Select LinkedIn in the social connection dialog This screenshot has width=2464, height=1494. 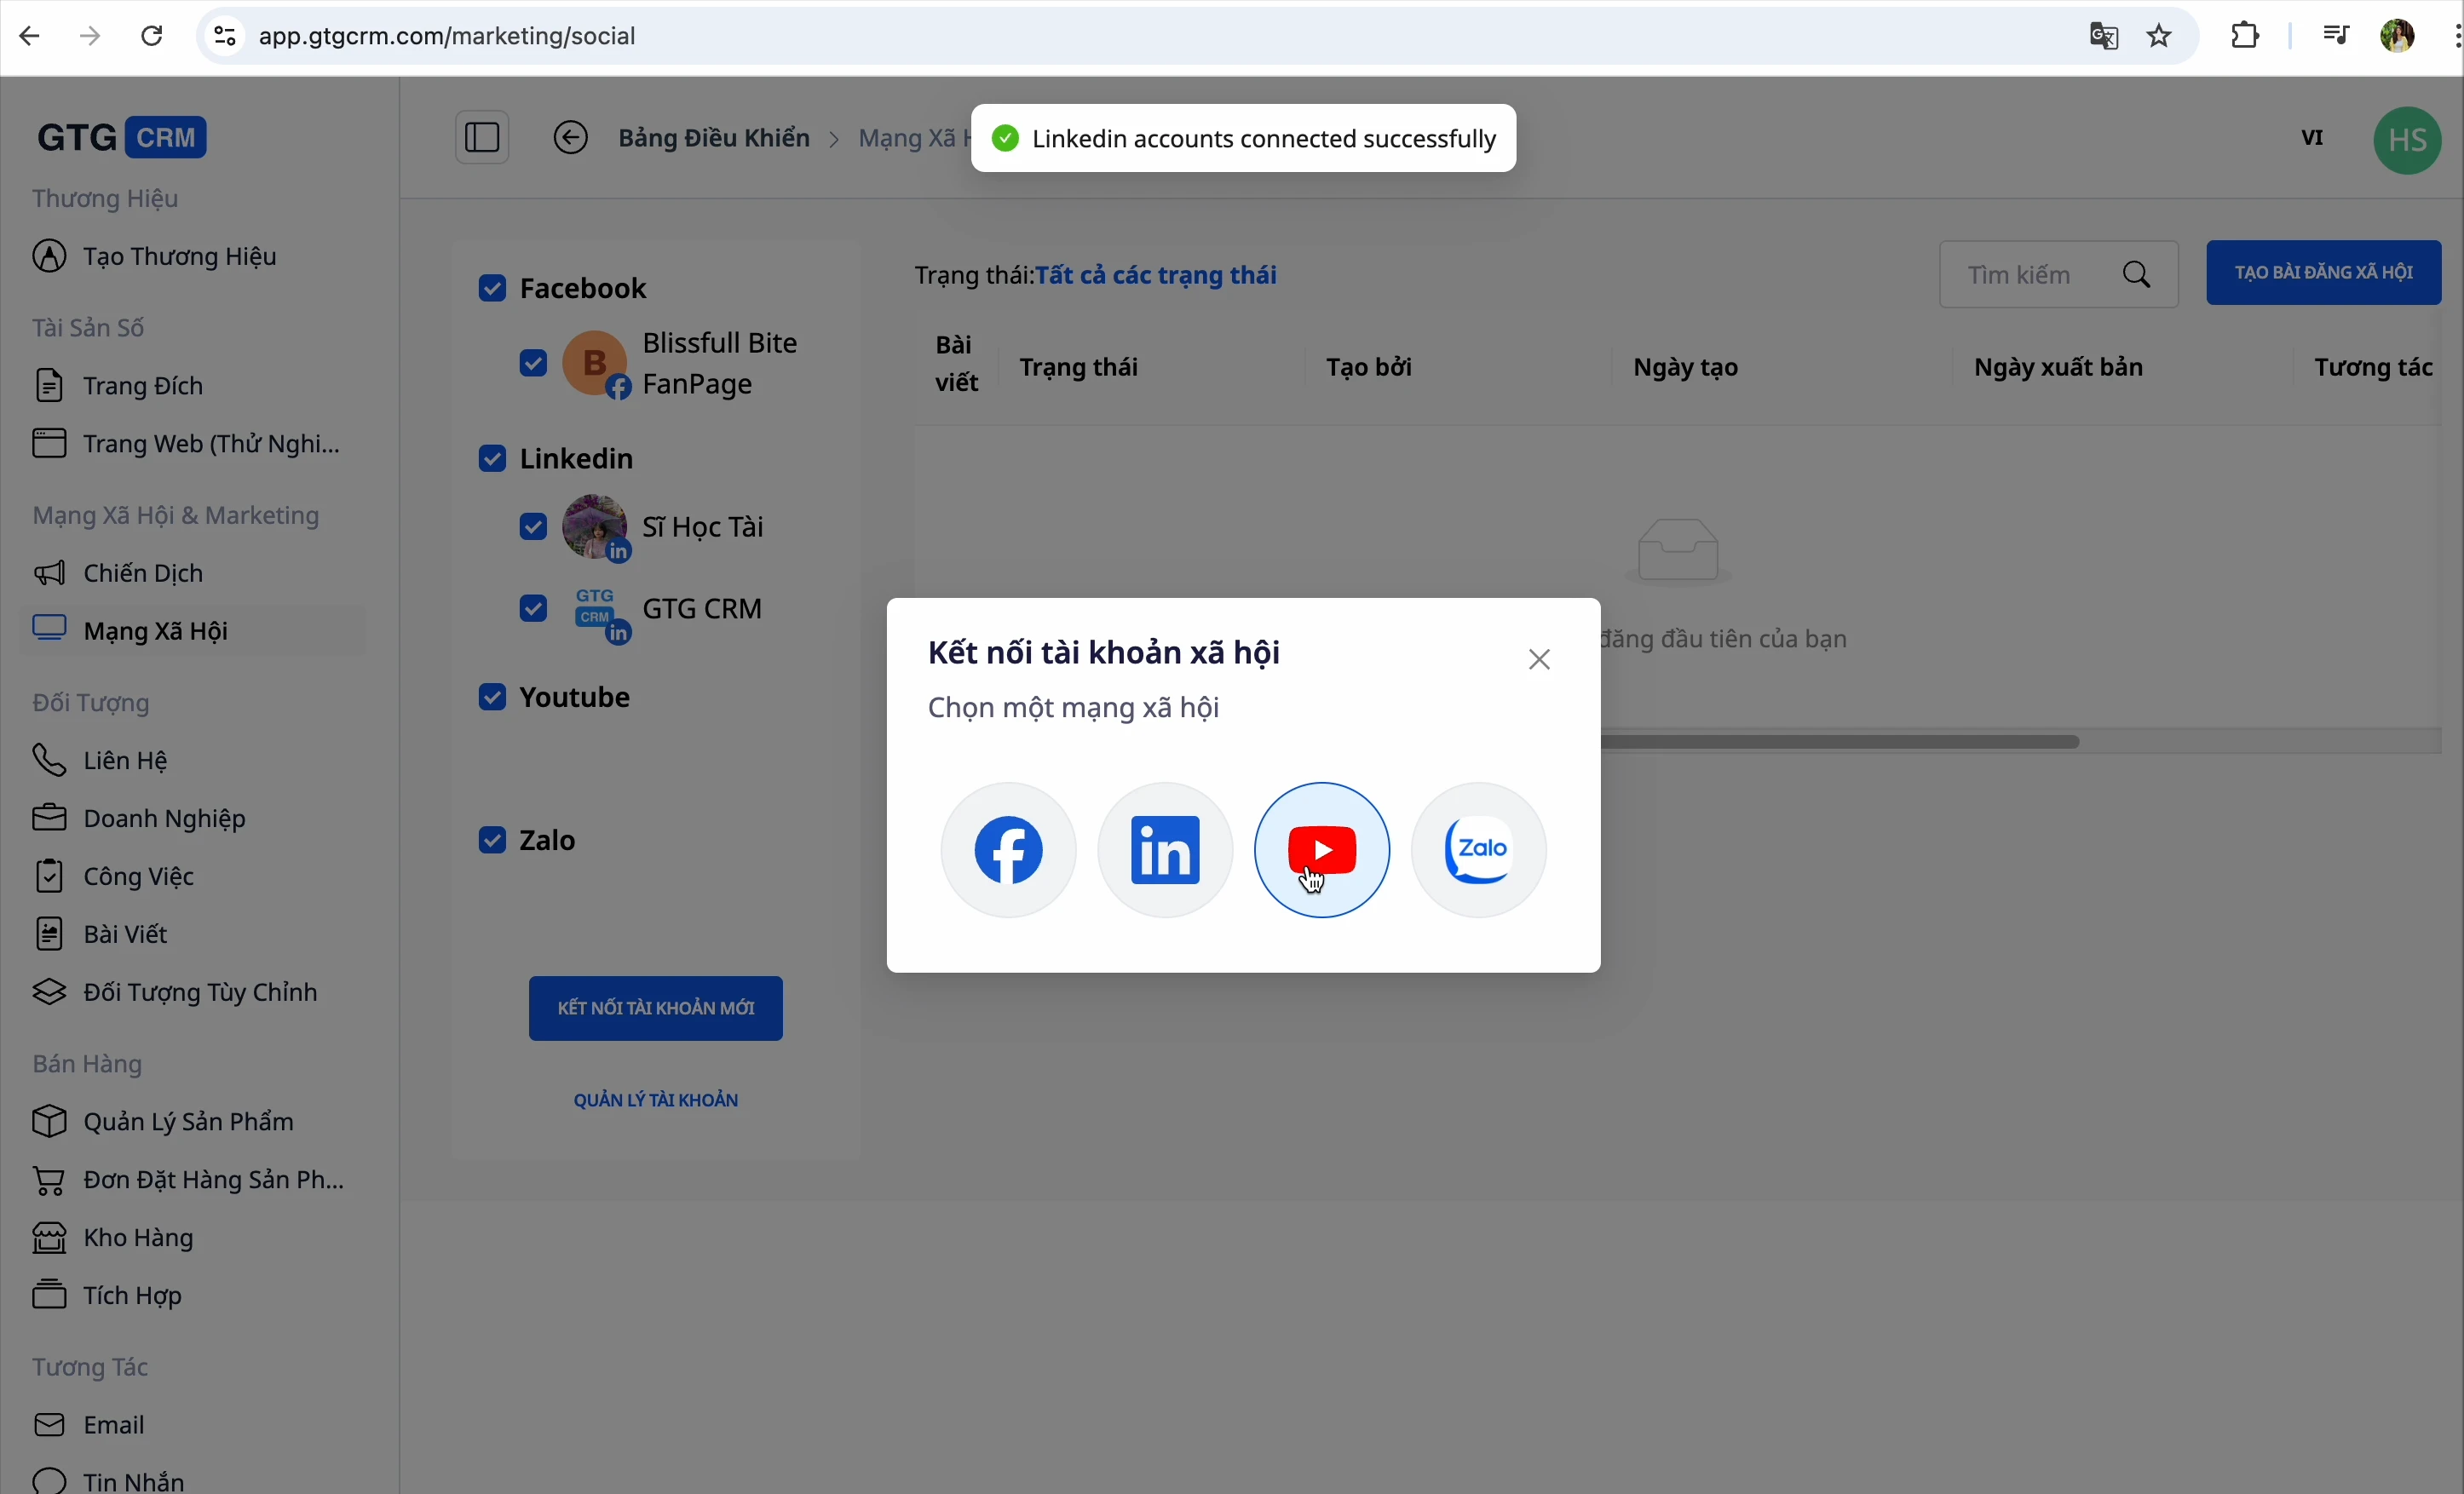[1164, 849]
